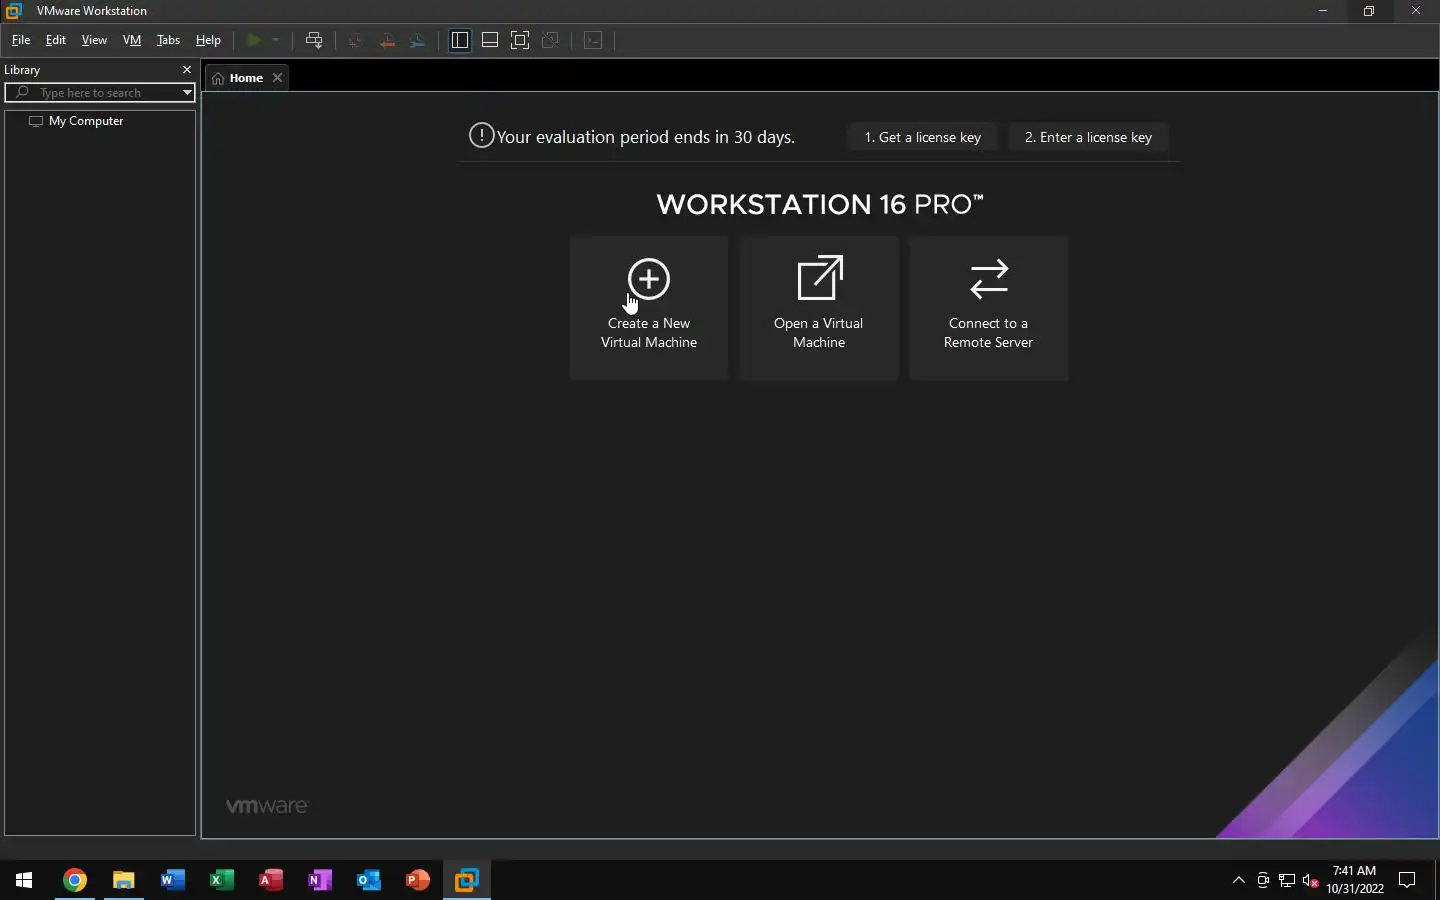This screenshot has width=1440, height=900.
Task: Open the View menu
Action: coord(94,40)
